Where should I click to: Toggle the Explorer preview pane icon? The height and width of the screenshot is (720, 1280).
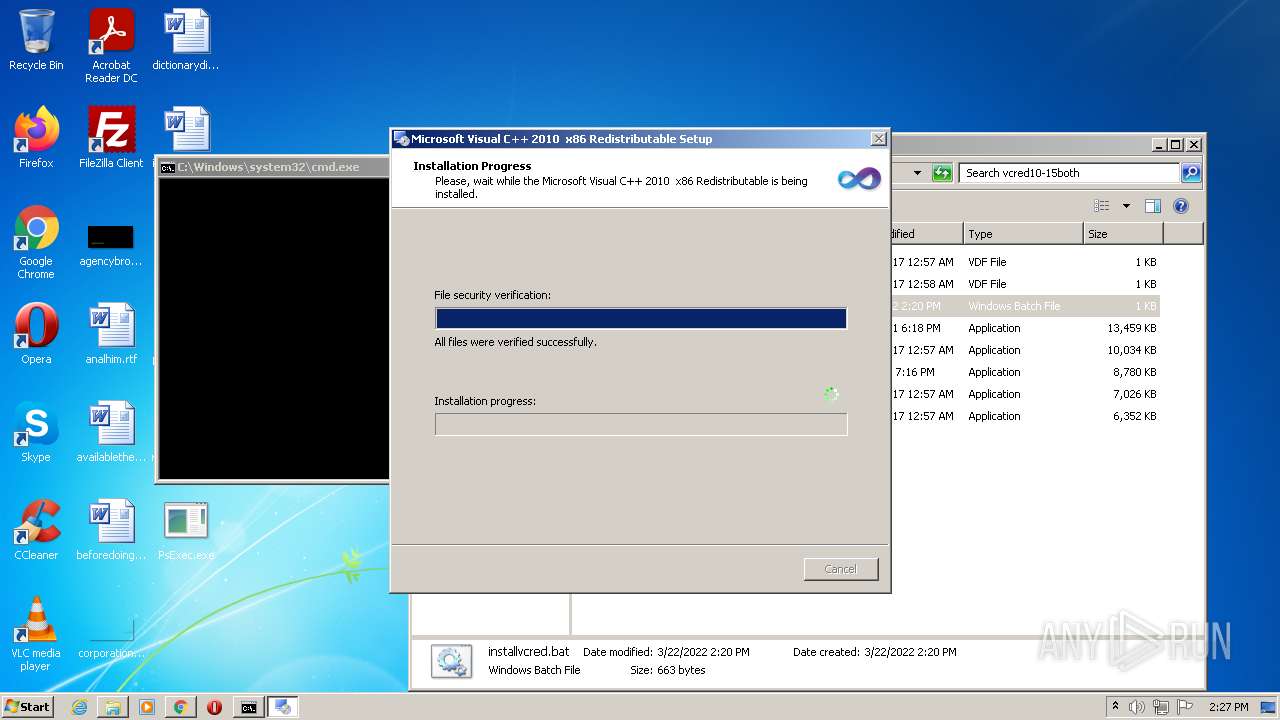[1153, 206]
